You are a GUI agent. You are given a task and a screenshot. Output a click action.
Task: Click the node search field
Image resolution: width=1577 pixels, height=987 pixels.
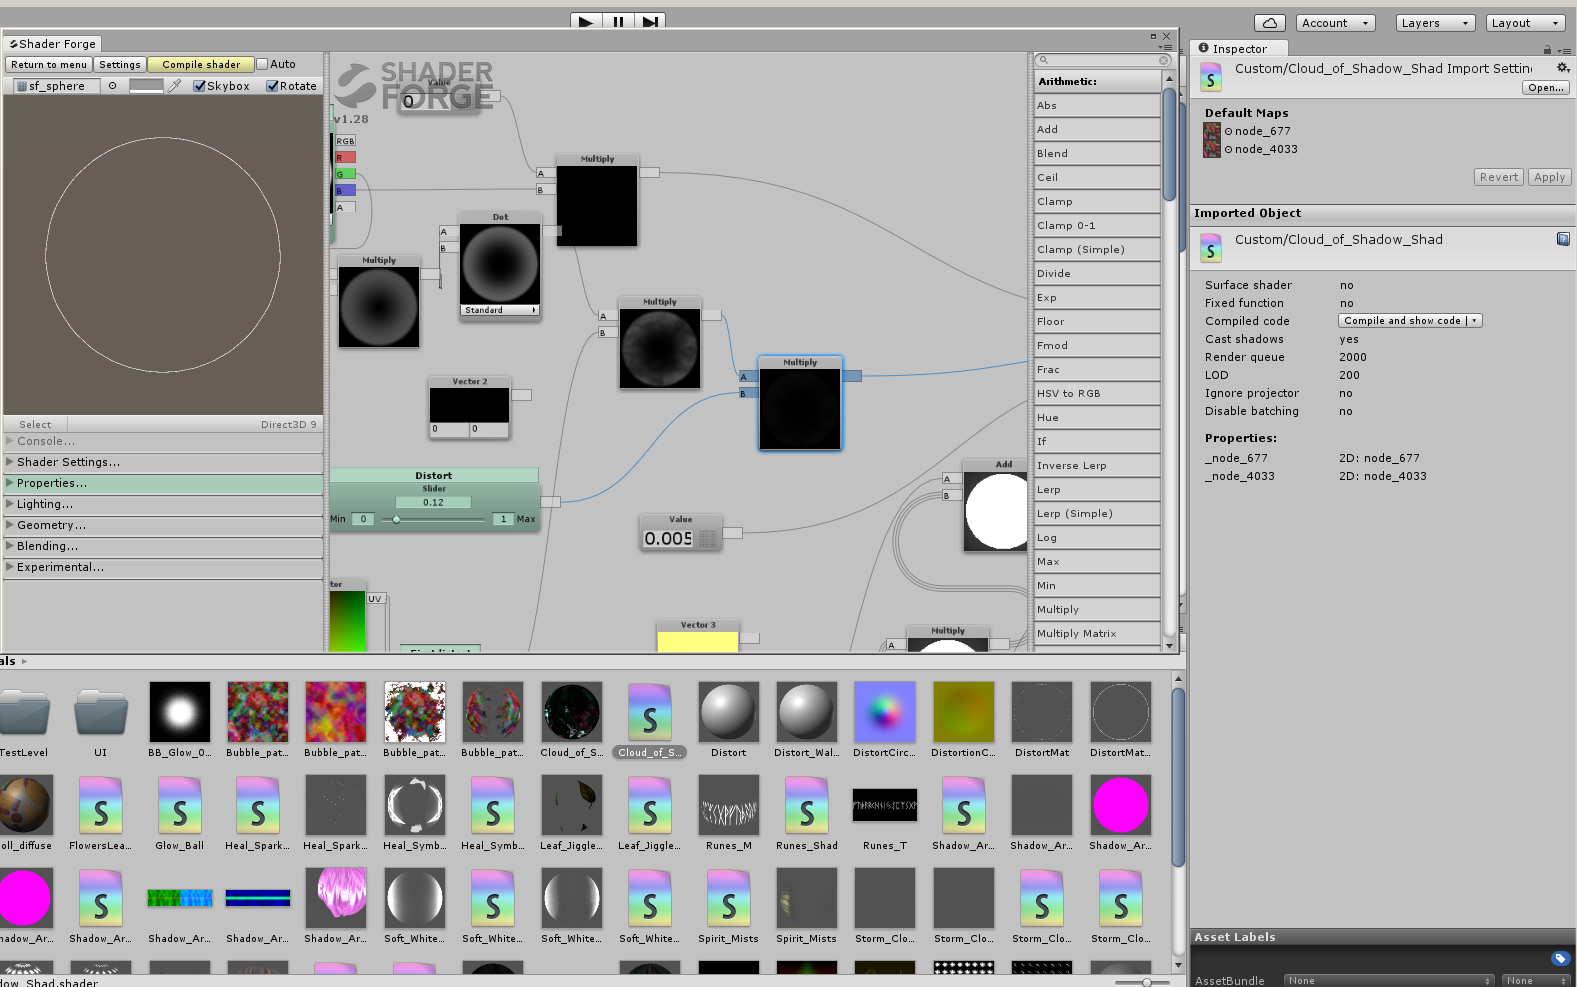pyautogui.click(x=1103, y=60)
